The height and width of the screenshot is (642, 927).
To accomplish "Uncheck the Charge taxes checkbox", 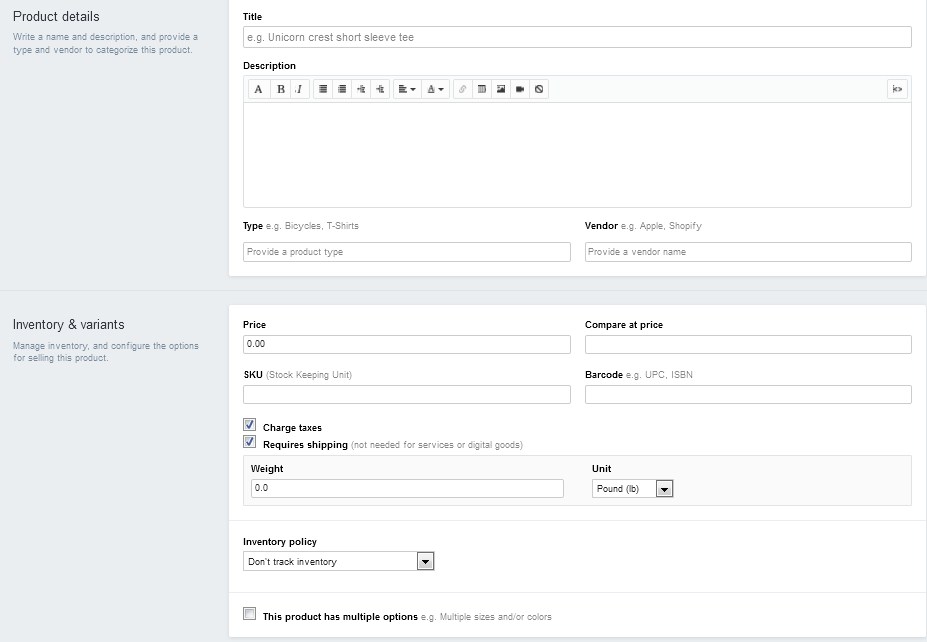I will pos(249,424).
